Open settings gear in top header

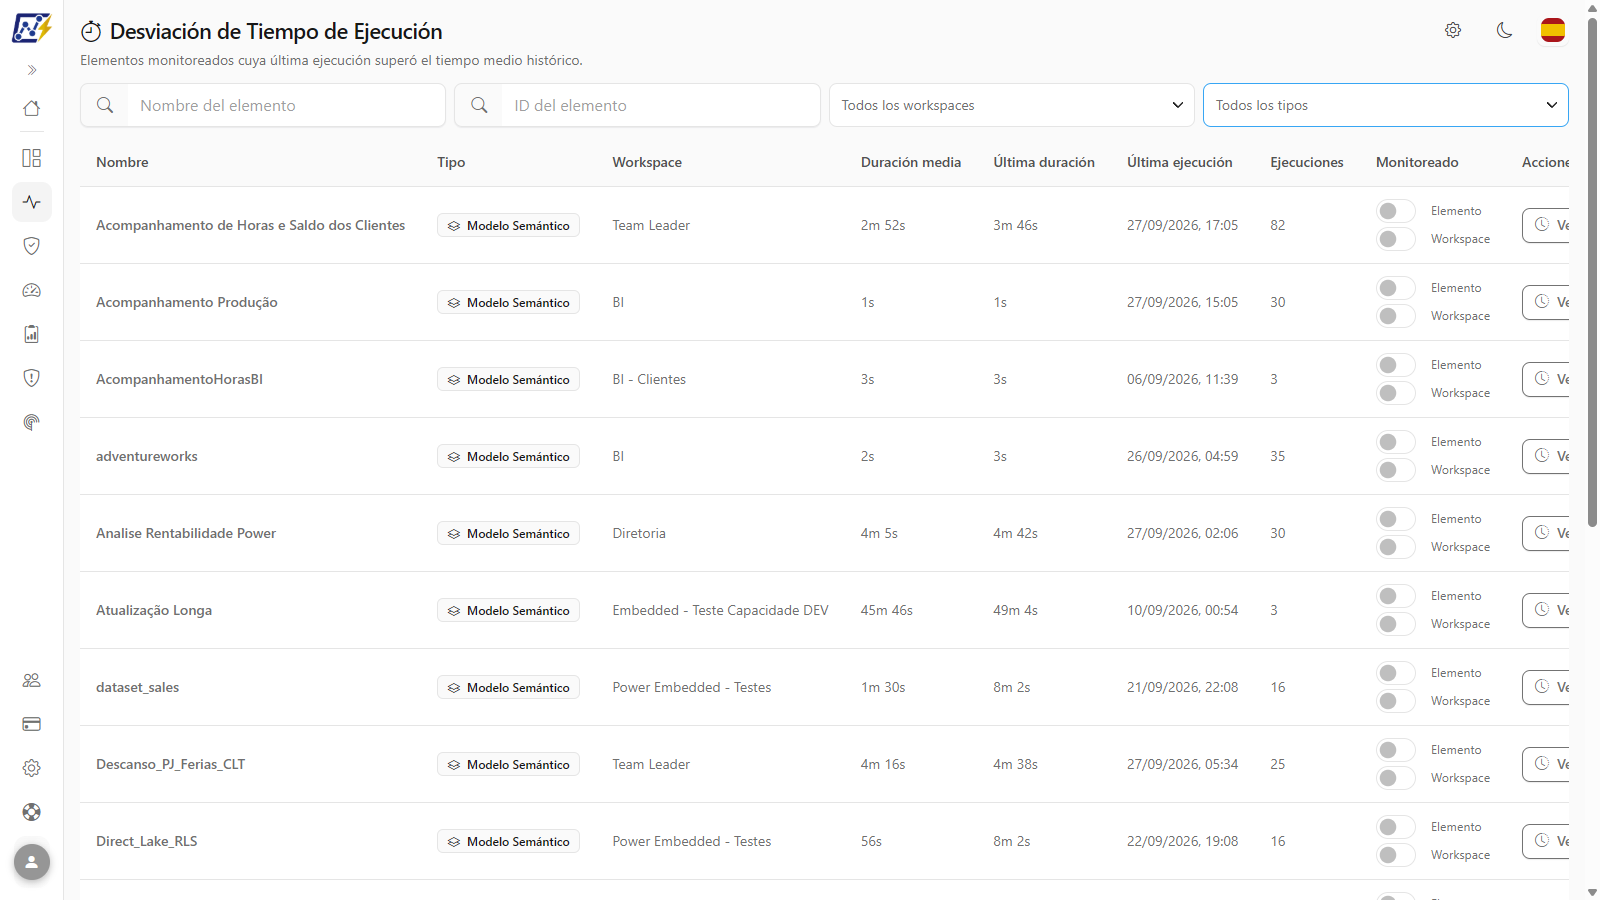point(1453,30)
